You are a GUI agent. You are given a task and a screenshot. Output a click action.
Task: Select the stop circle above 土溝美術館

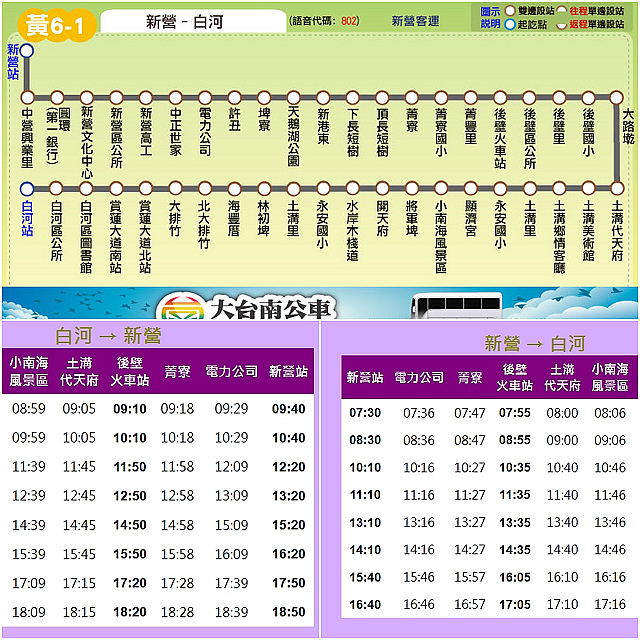tap(589, 189)
